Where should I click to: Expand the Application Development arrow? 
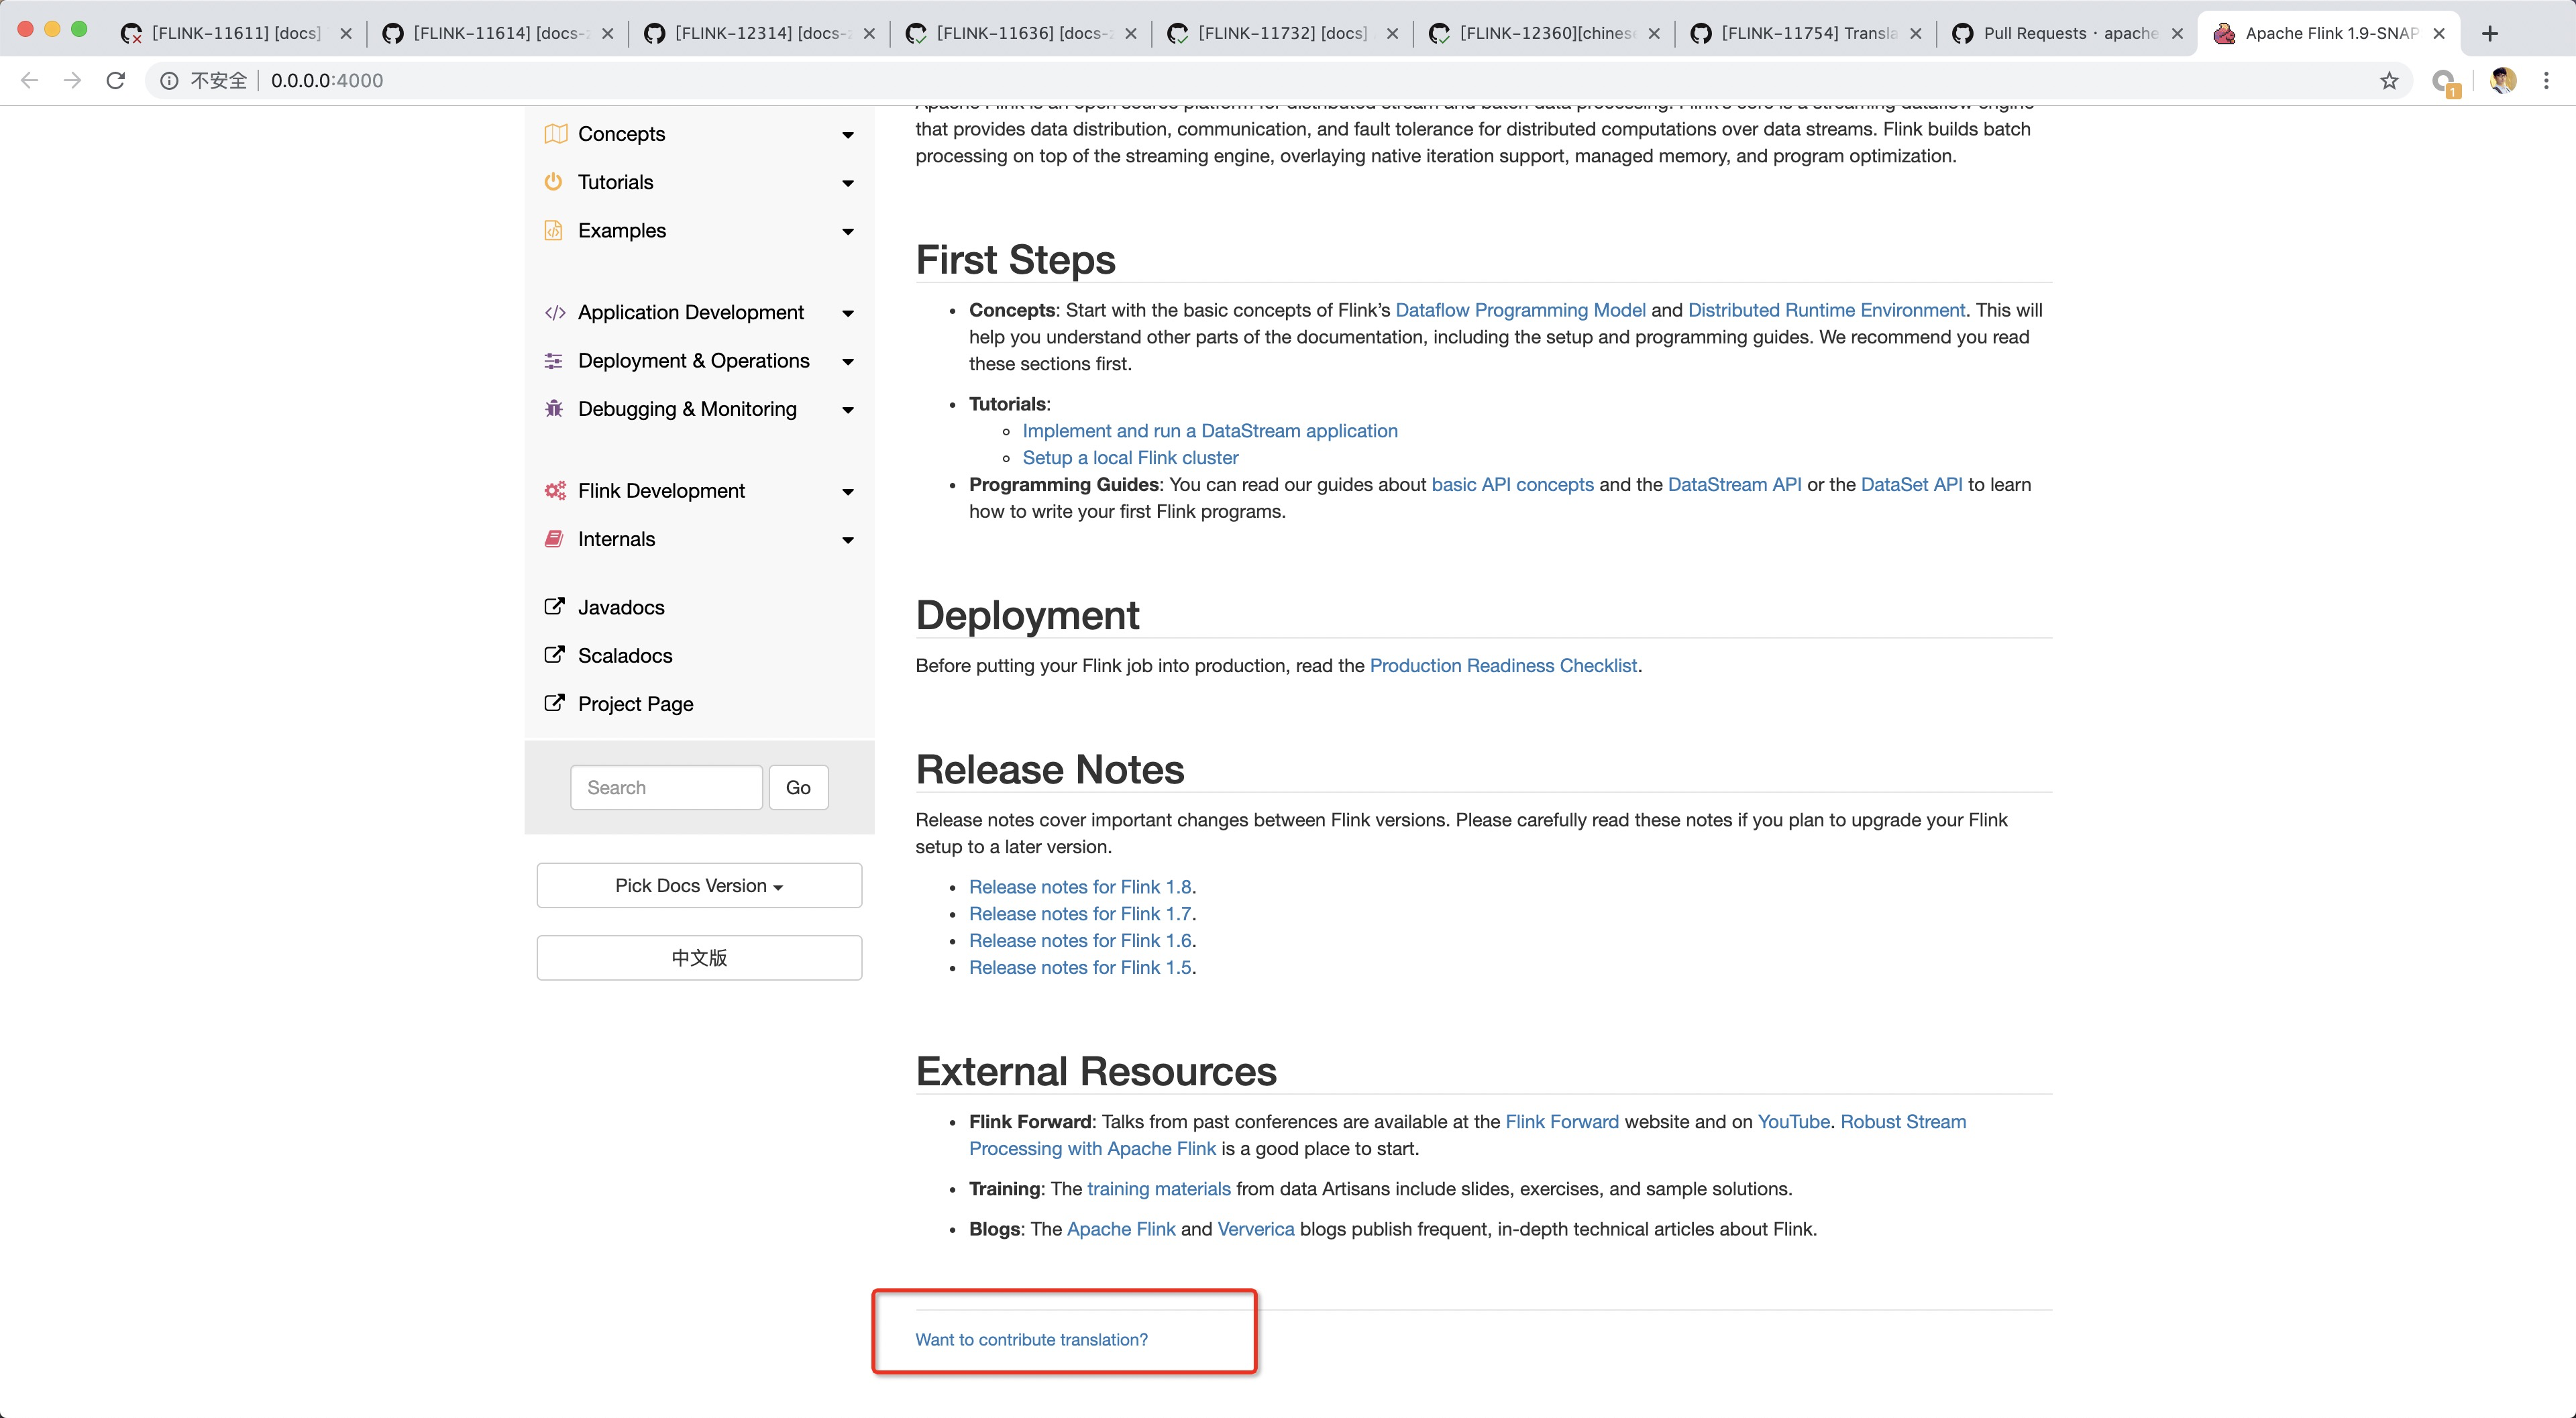[848, 313]
